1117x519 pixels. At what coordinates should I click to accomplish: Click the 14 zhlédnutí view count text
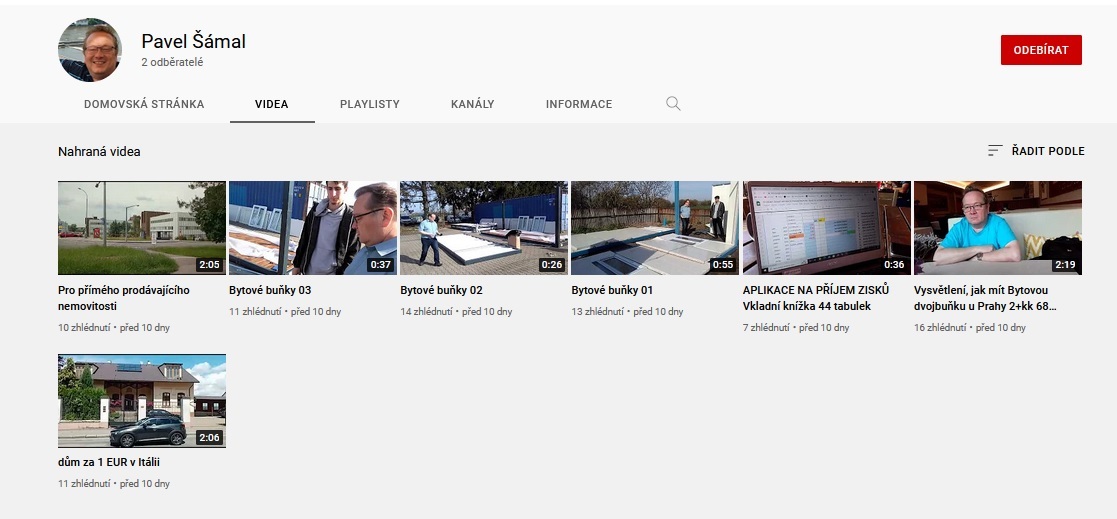click(426, 312)
